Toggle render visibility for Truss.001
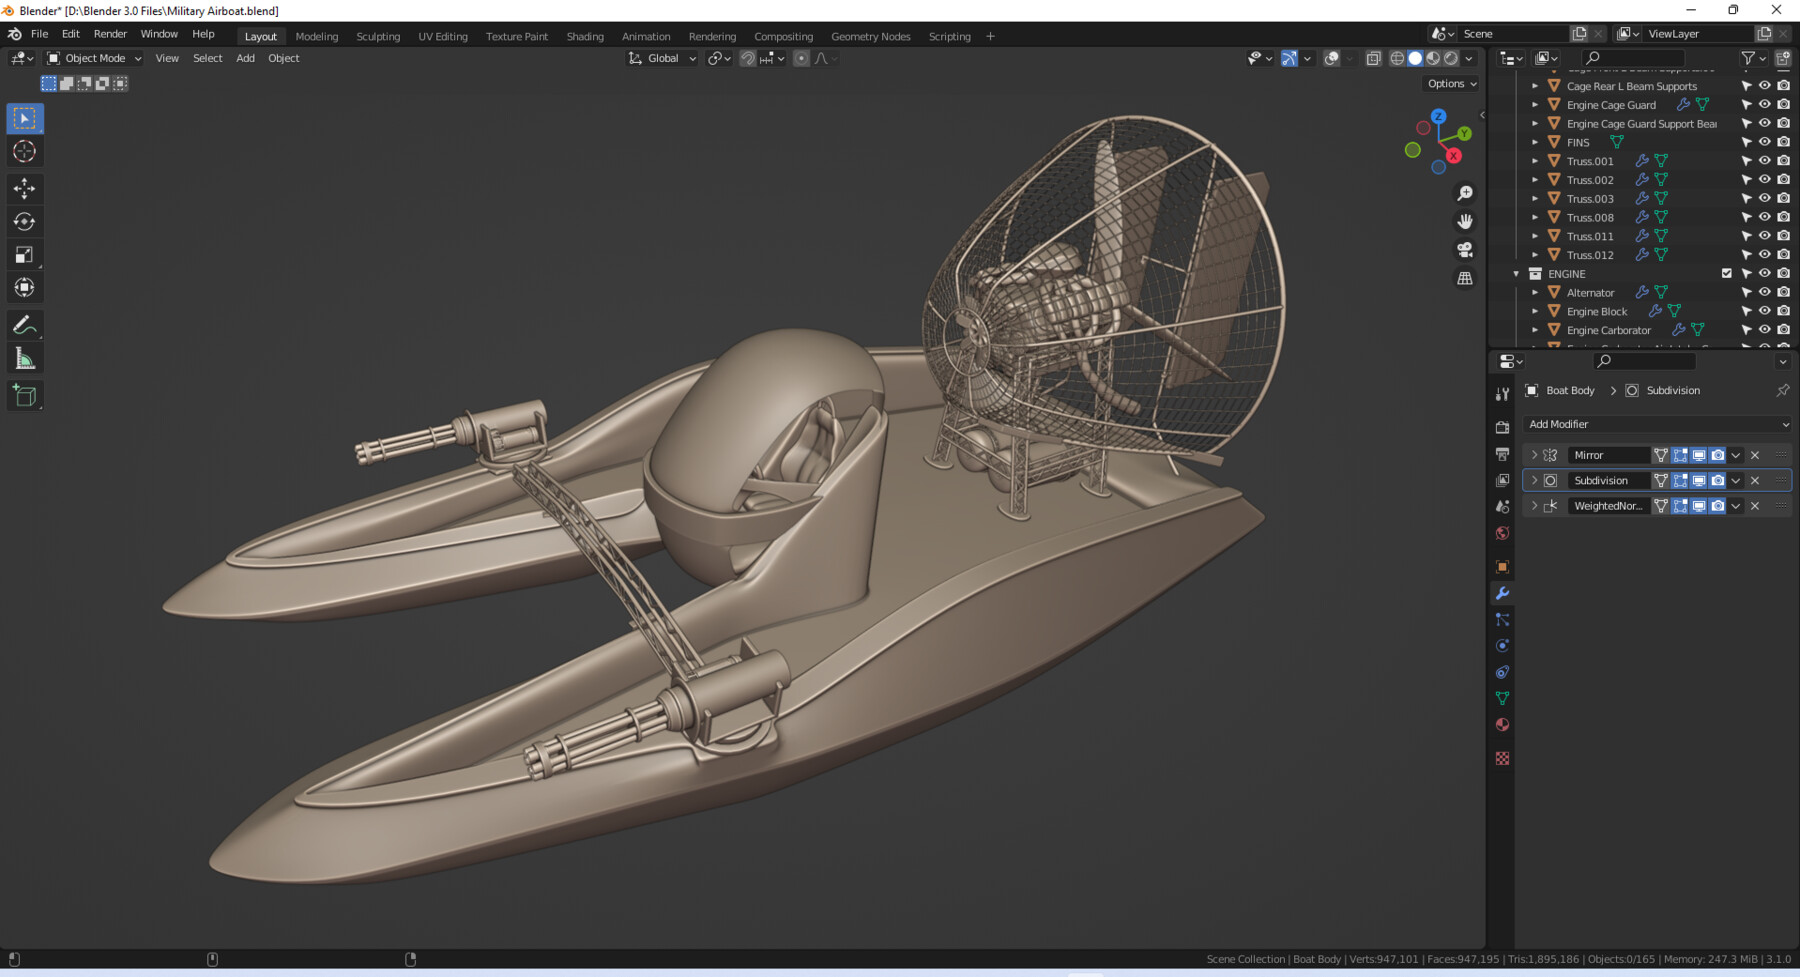The image size is (1800, 977). (x=1784, y=160)
